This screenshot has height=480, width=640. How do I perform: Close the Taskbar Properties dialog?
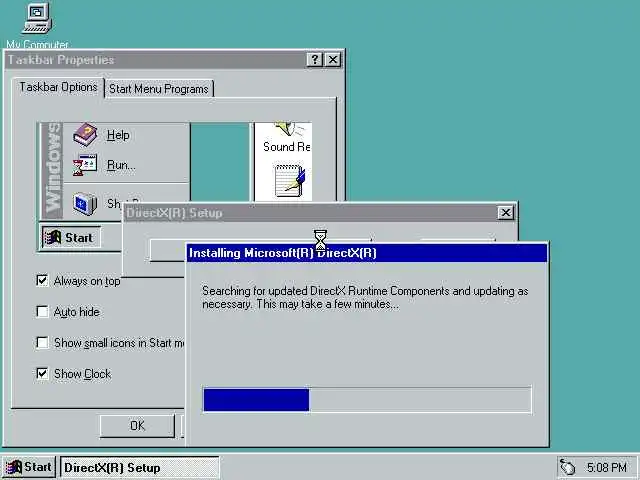333,60
